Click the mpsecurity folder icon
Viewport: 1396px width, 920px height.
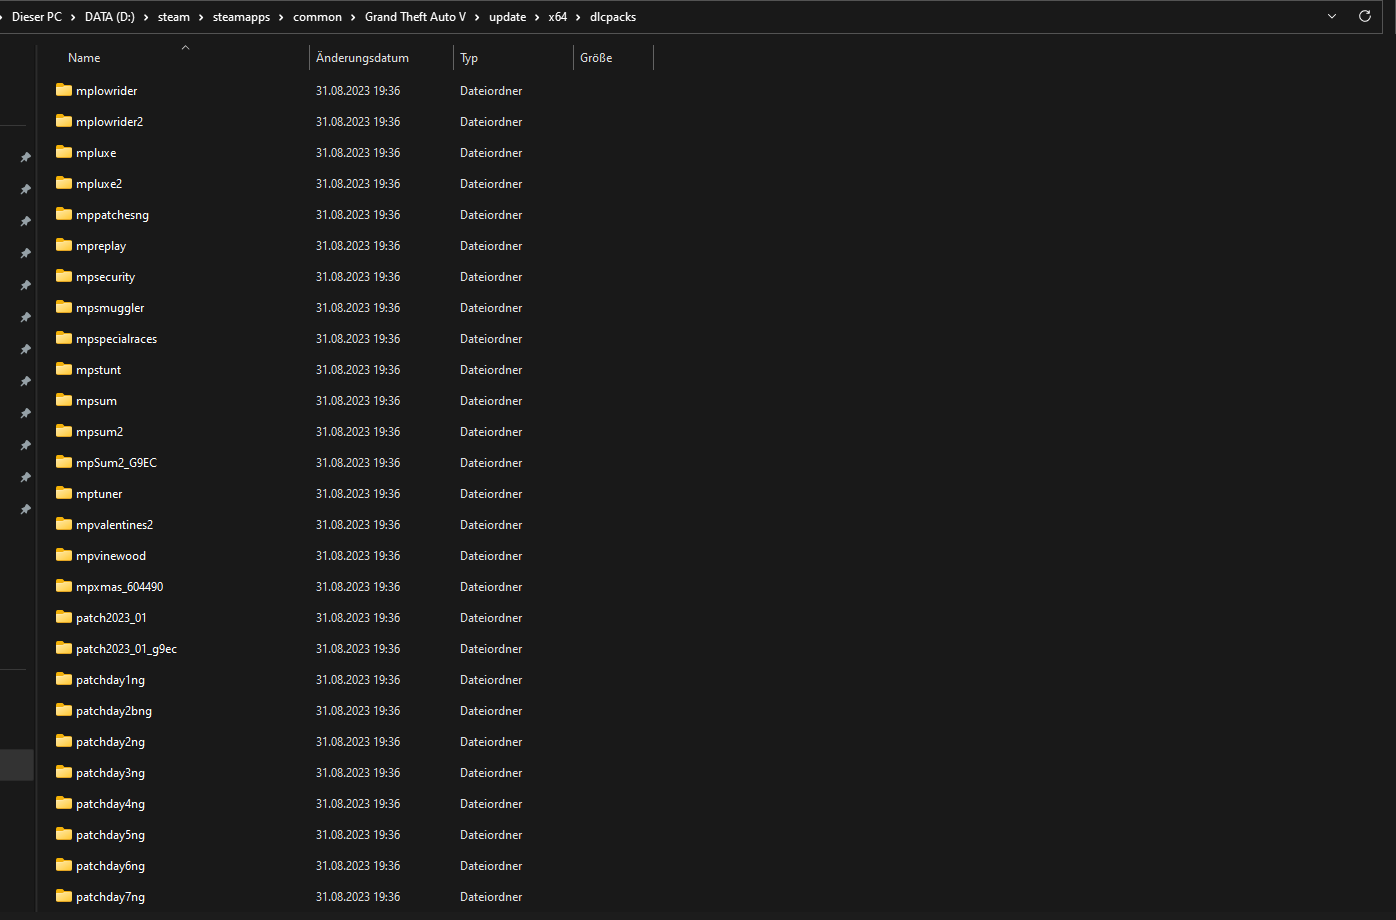pos(64,276)
